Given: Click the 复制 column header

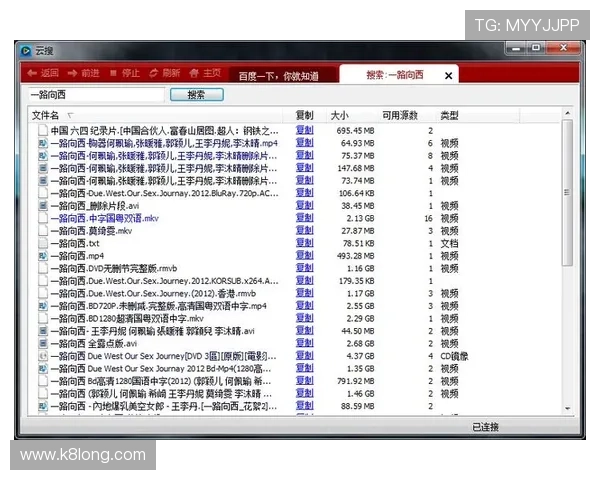Looking at the screenshot, I should coord(304,115).
